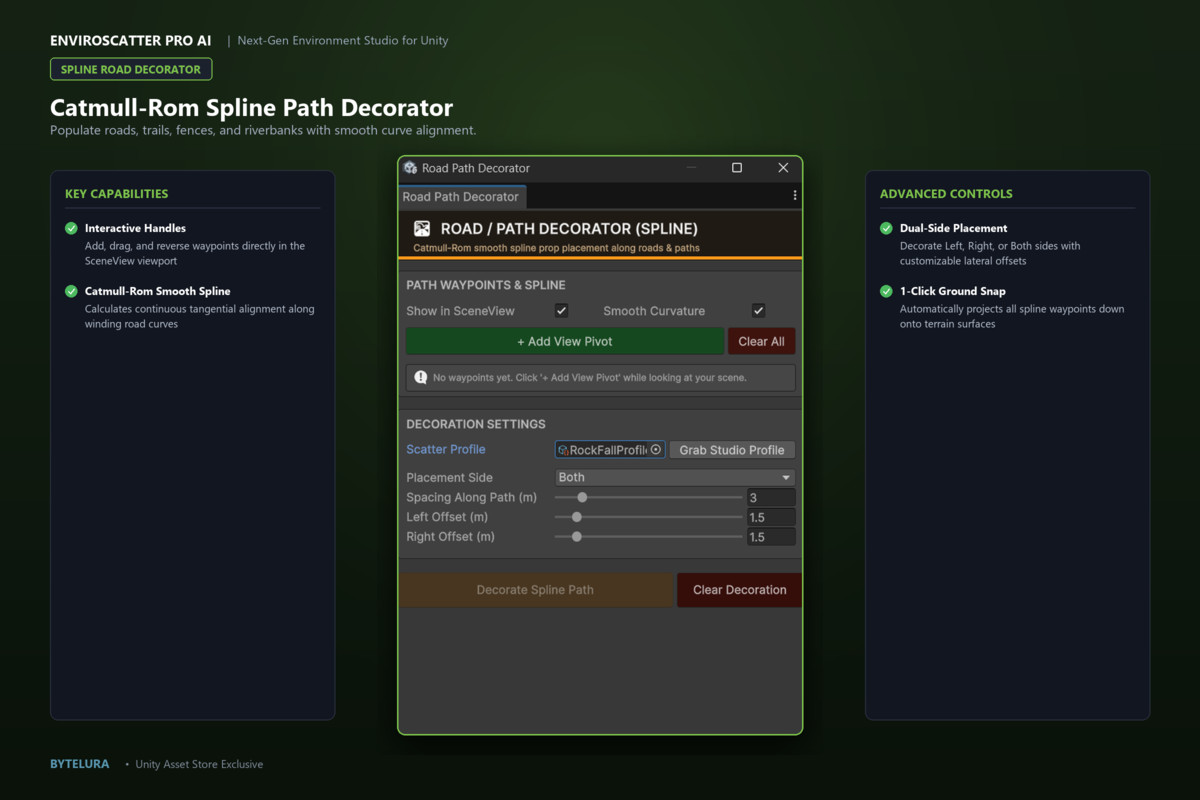This screenshot has height=800, width=1200.
Task: Click the Unity Asset Store Exclusive text
Action: pyautogui.click(x=199, y=764)
